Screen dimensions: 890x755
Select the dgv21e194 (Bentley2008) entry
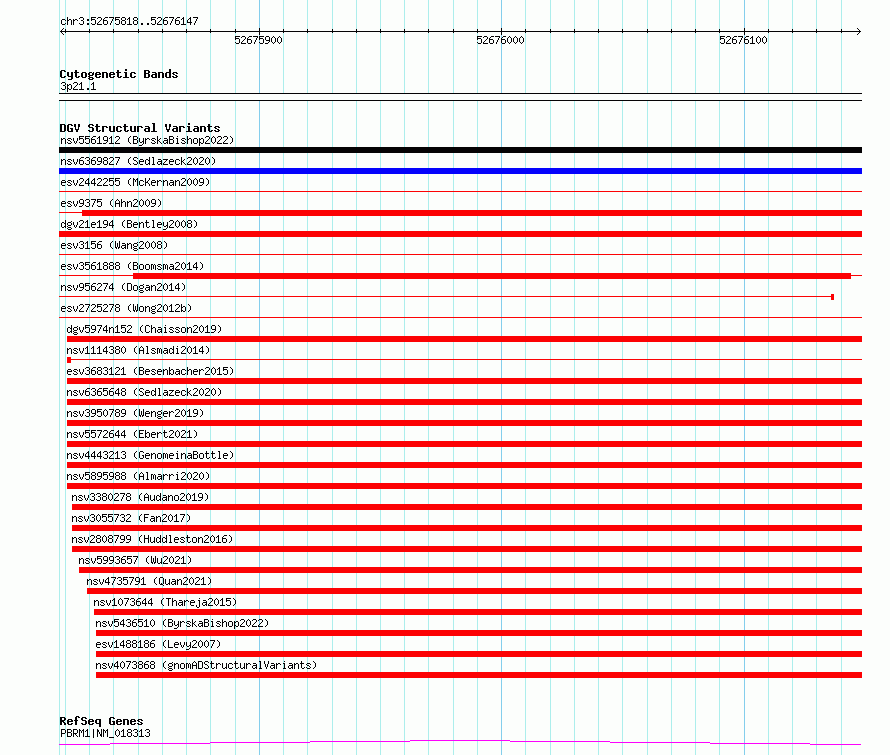pyautogui.click(x=129, y=224)
